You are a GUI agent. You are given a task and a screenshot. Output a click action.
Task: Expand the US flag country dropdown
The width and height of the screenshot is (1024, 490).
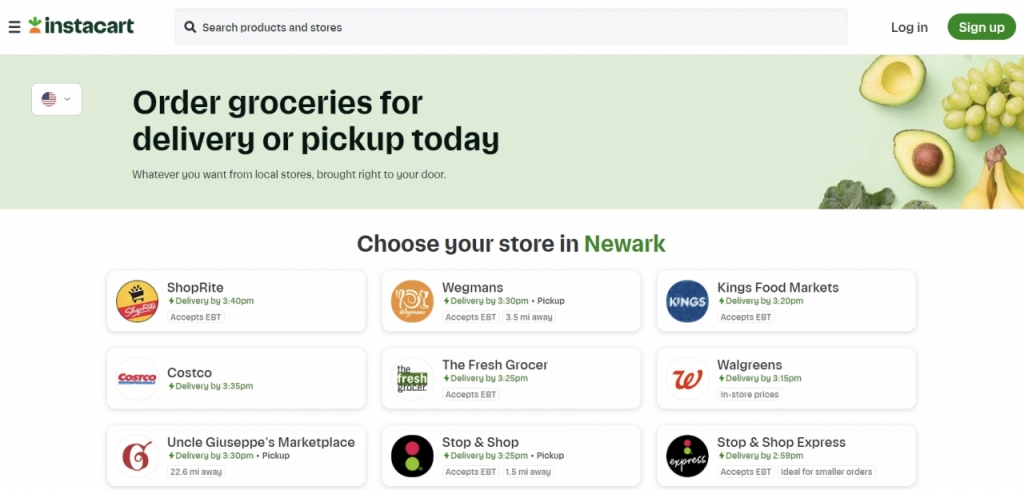point(56,99)
